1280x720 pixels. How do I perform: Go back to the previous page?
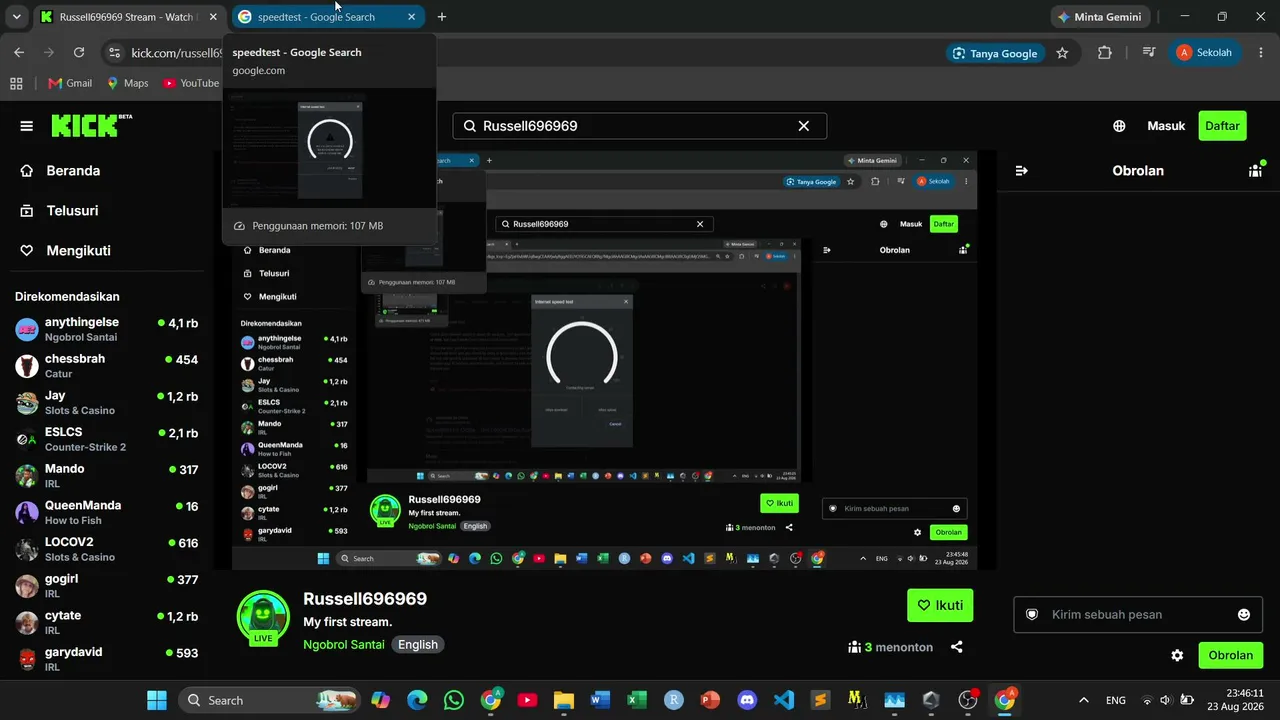19,53
